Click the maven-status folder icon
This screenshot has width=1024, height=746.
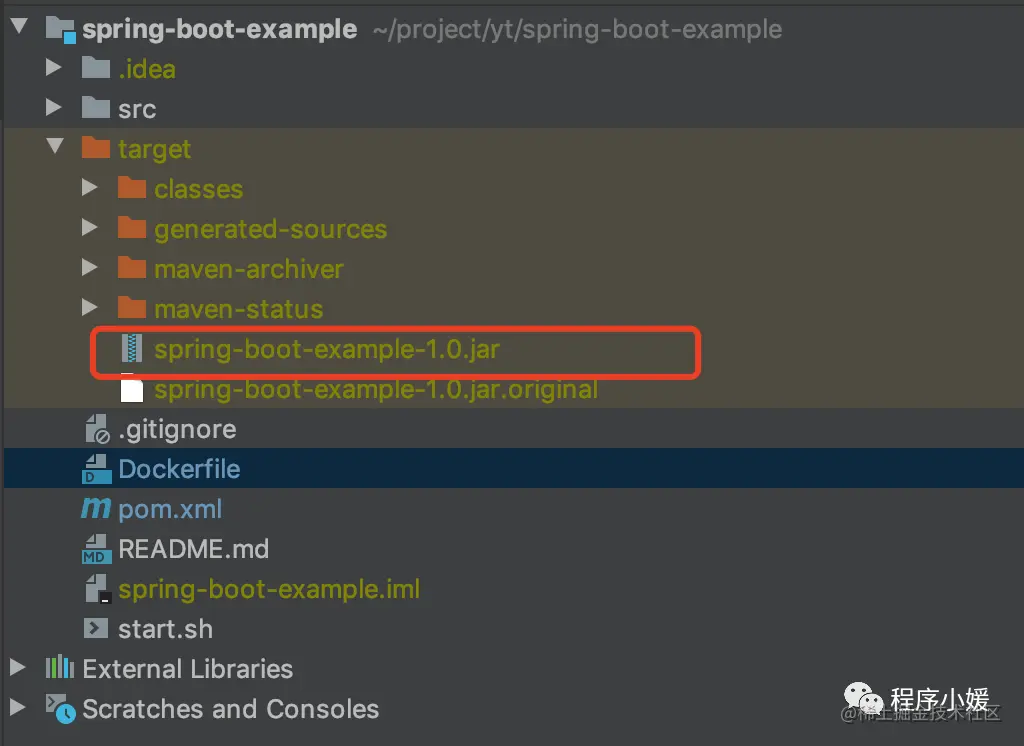point(132,306)
